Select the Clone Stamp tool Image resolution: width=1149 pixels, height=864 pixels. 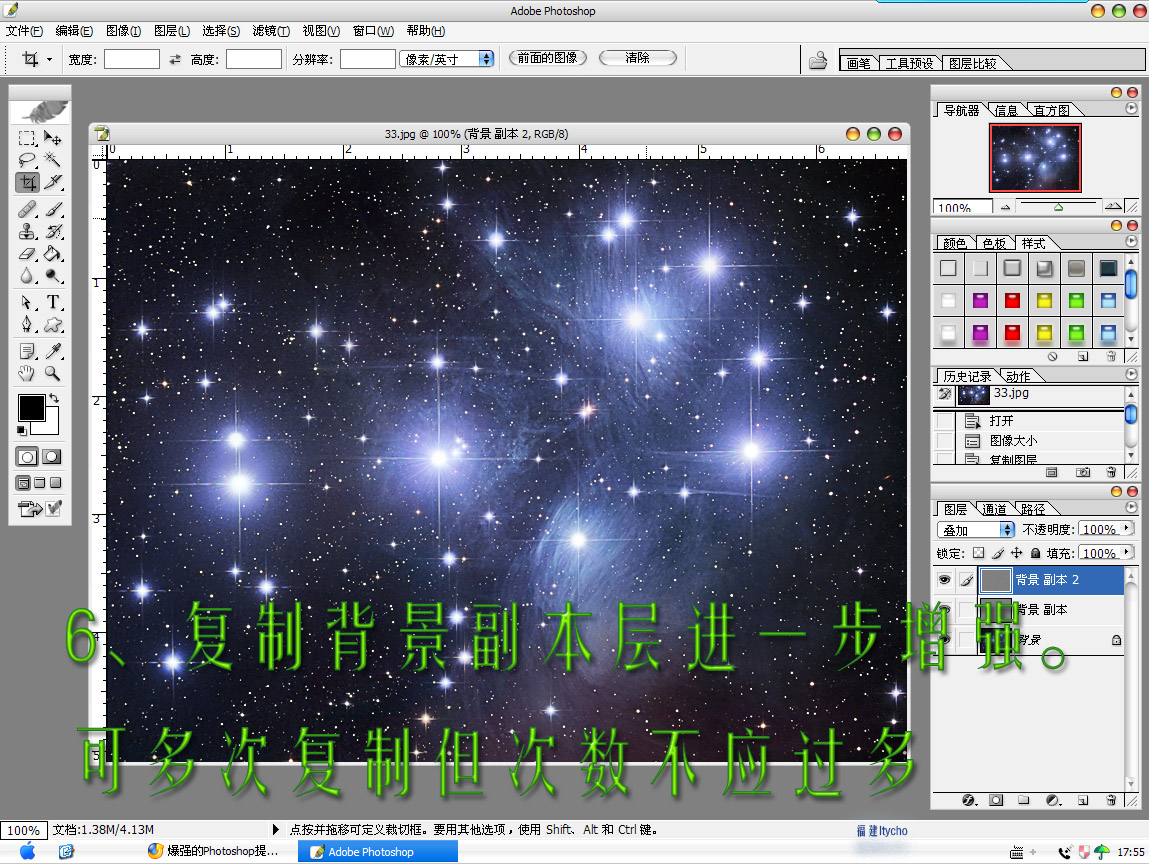tap(27, 232)
